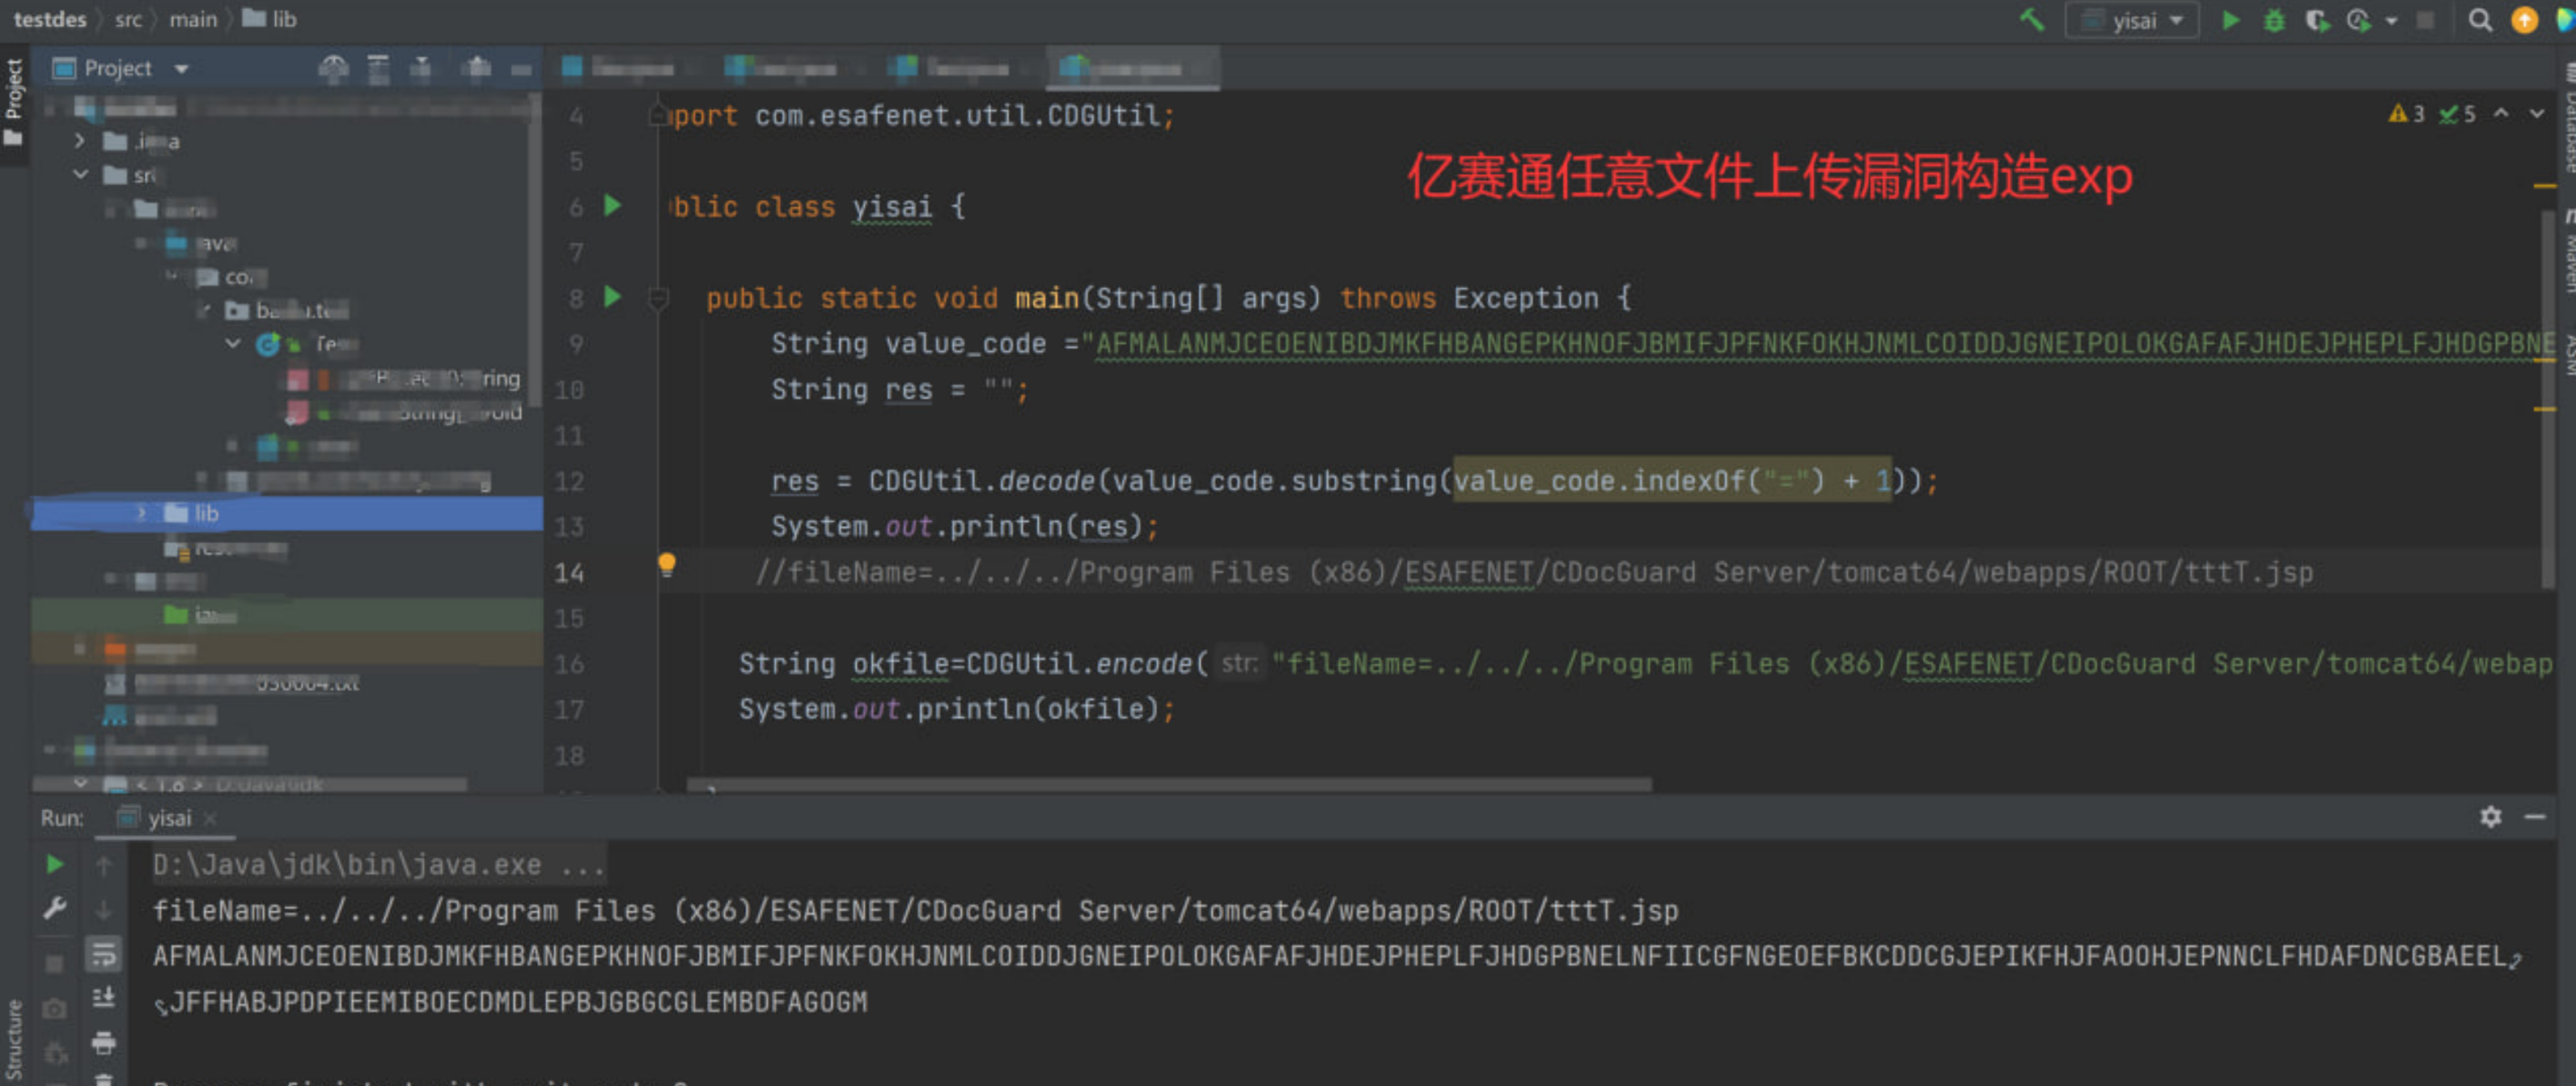Viewport: 2576px width, 1086px height.
Task: Rerun yisai in Run panel
Action: click(x=55, y=864)
